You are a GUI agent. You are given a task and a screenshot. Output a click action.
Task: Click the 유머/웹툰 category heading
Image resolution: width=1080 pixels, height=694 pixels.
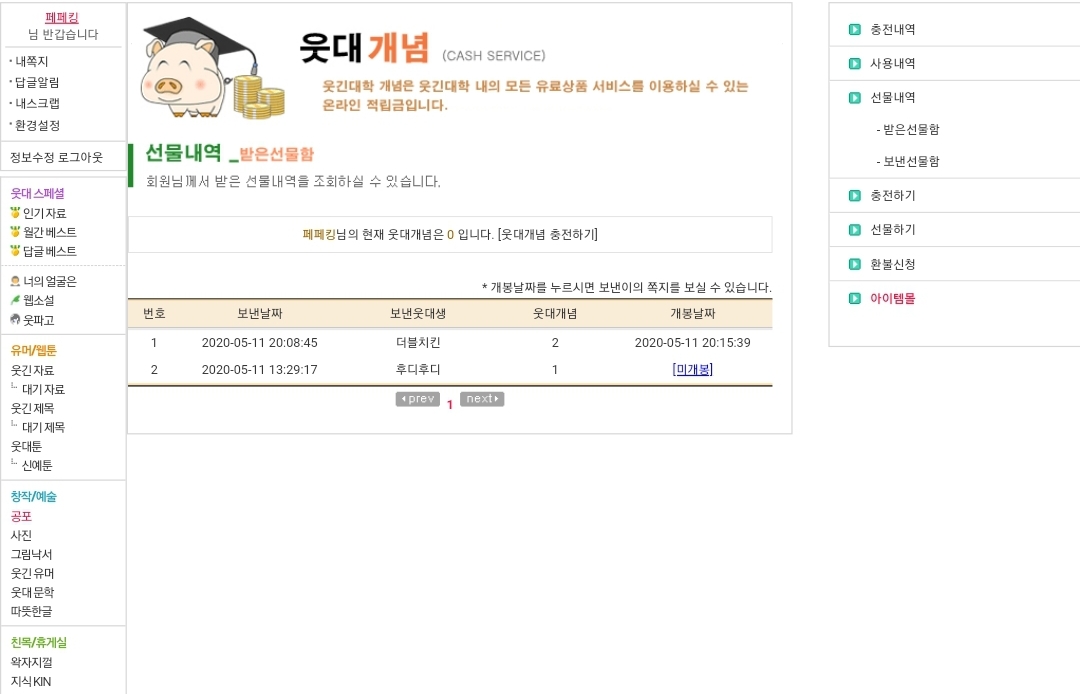tap(34, 351)
